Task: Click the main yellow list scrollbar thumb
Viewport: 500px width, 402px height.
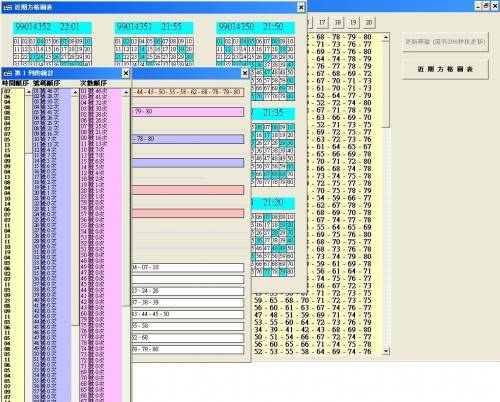Action: point(386,84)
